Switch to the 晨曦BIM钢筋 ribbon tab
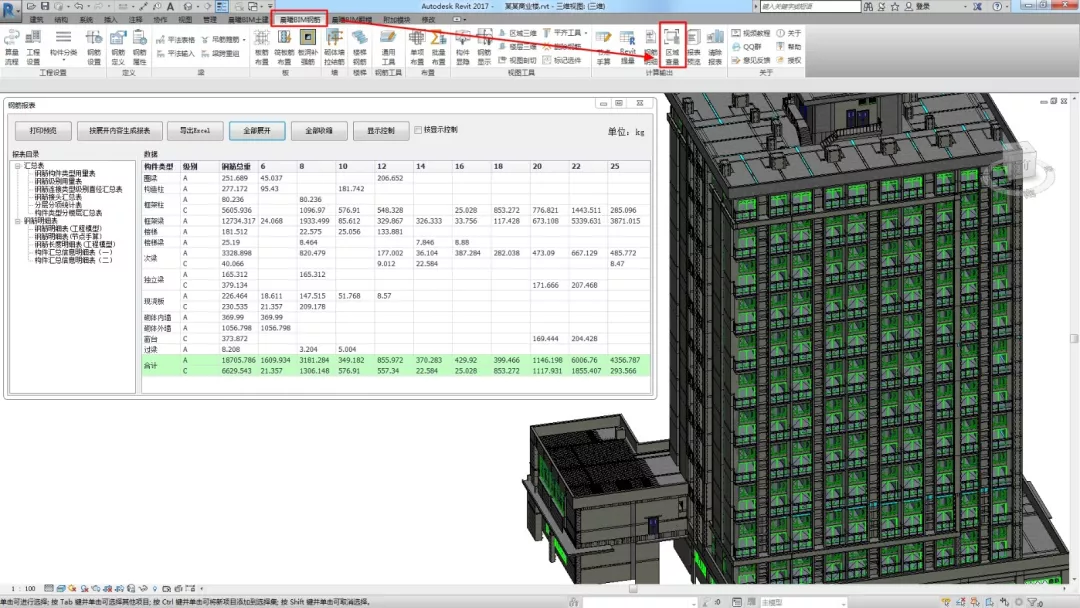Viewport: 1080px width, 608px height. [300, 19]
